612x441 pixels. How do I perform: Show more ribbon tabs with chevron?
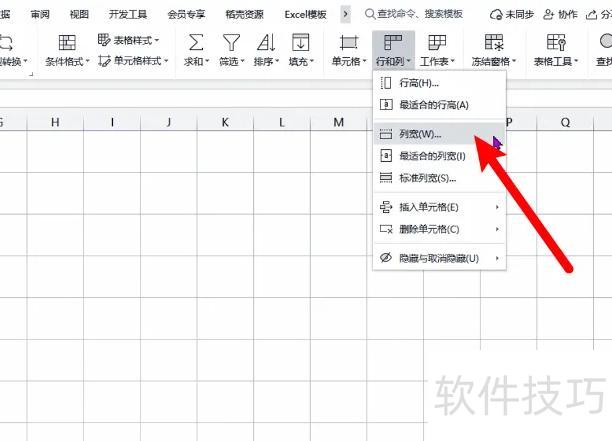(x=345, y=14)
